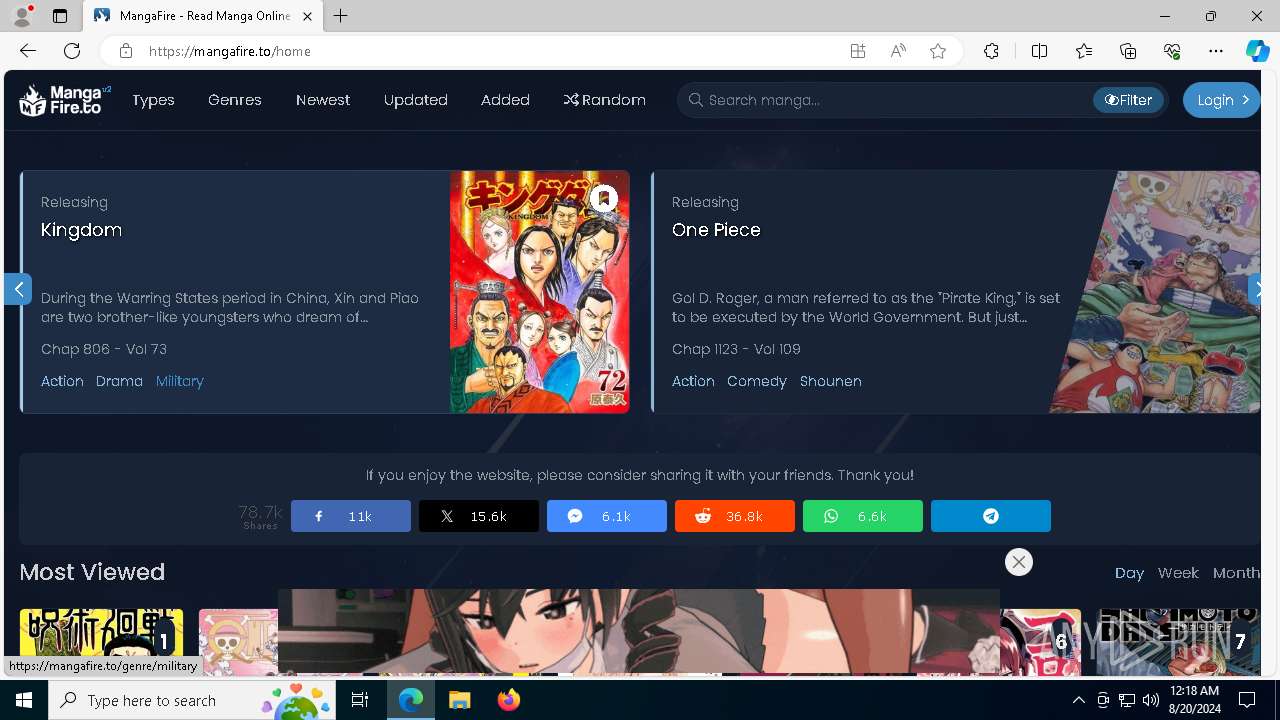Open the Shounen genre link
This screenshot has height=720, width=1280.
(831, 381)
